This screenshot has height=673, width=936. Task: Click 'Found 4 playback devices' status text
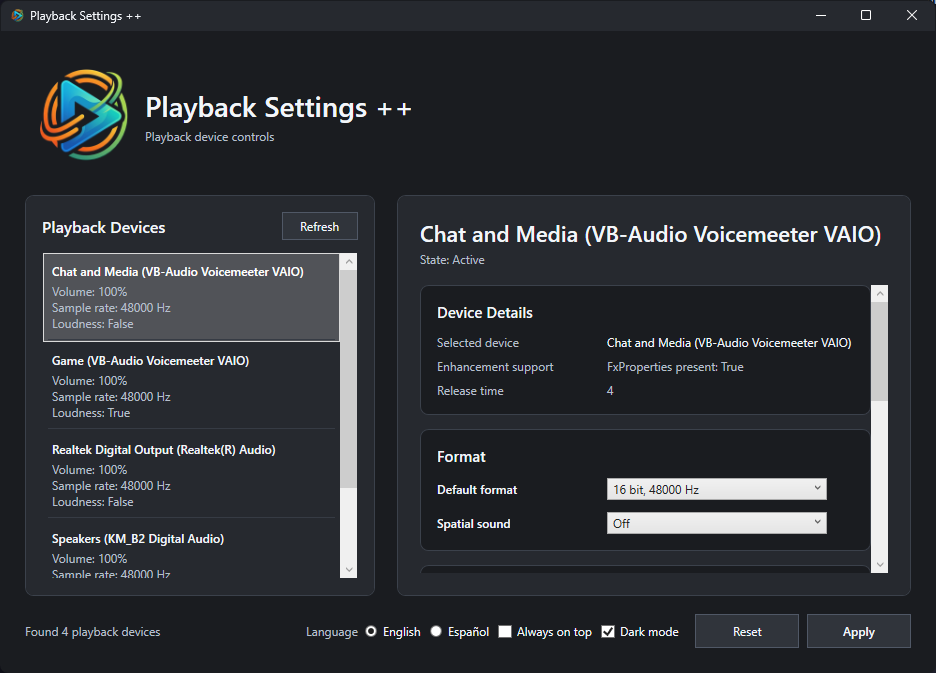(93, 631)
